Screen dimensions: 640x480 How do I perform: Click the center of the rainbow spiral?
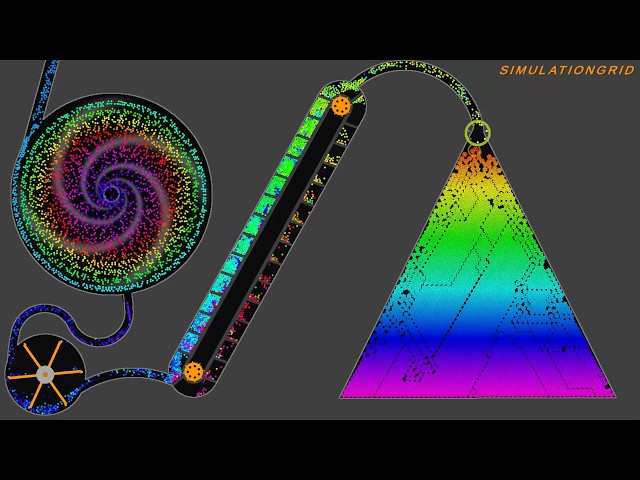[x=111, y=194]
